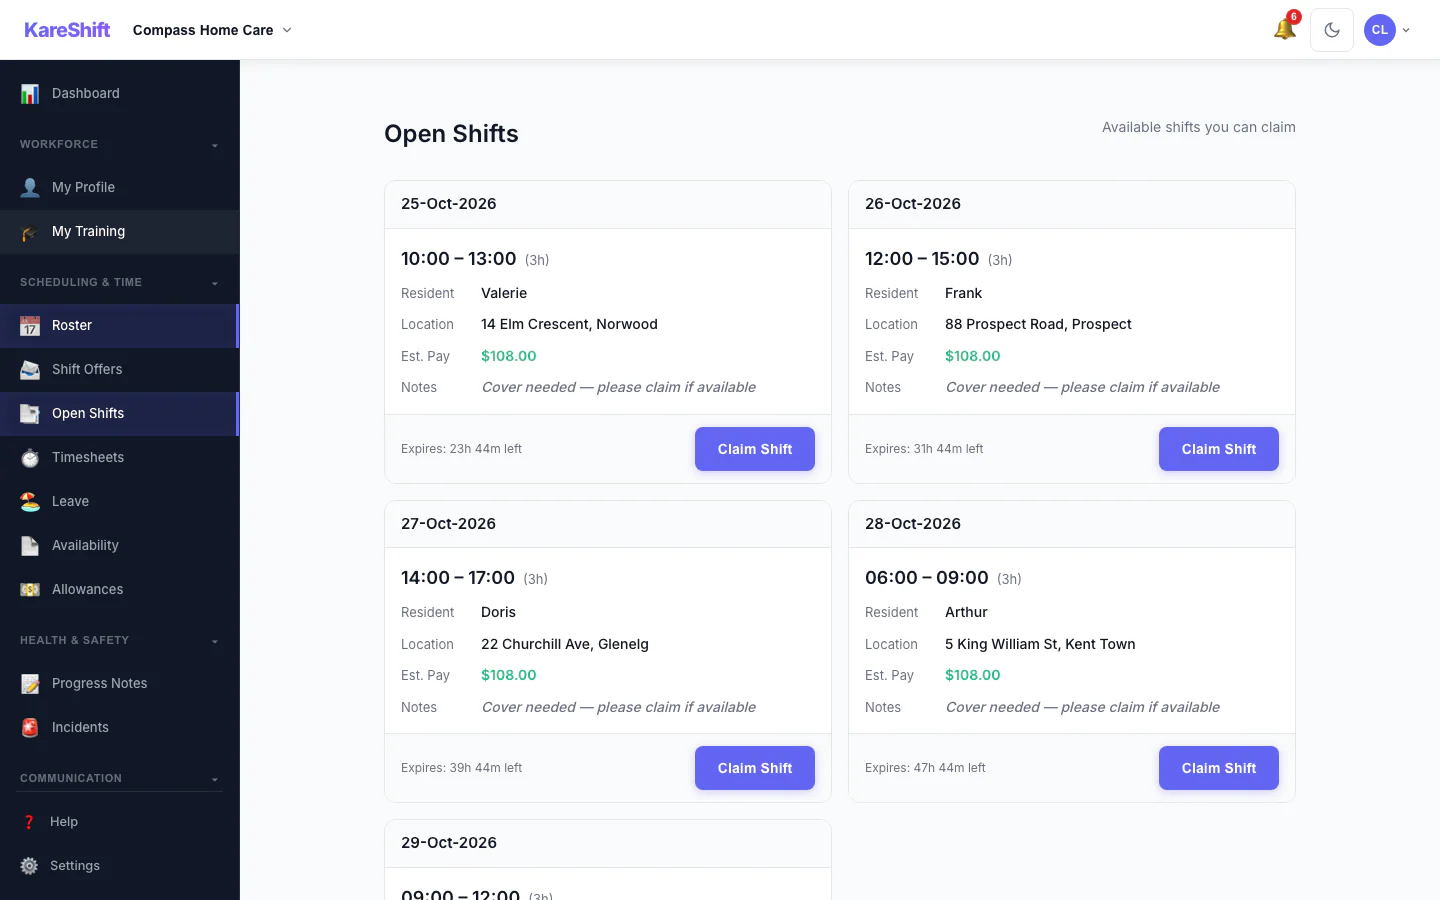Open the Compass Home Care organization dropdown

pyautogui.click(x=212, y=30)
